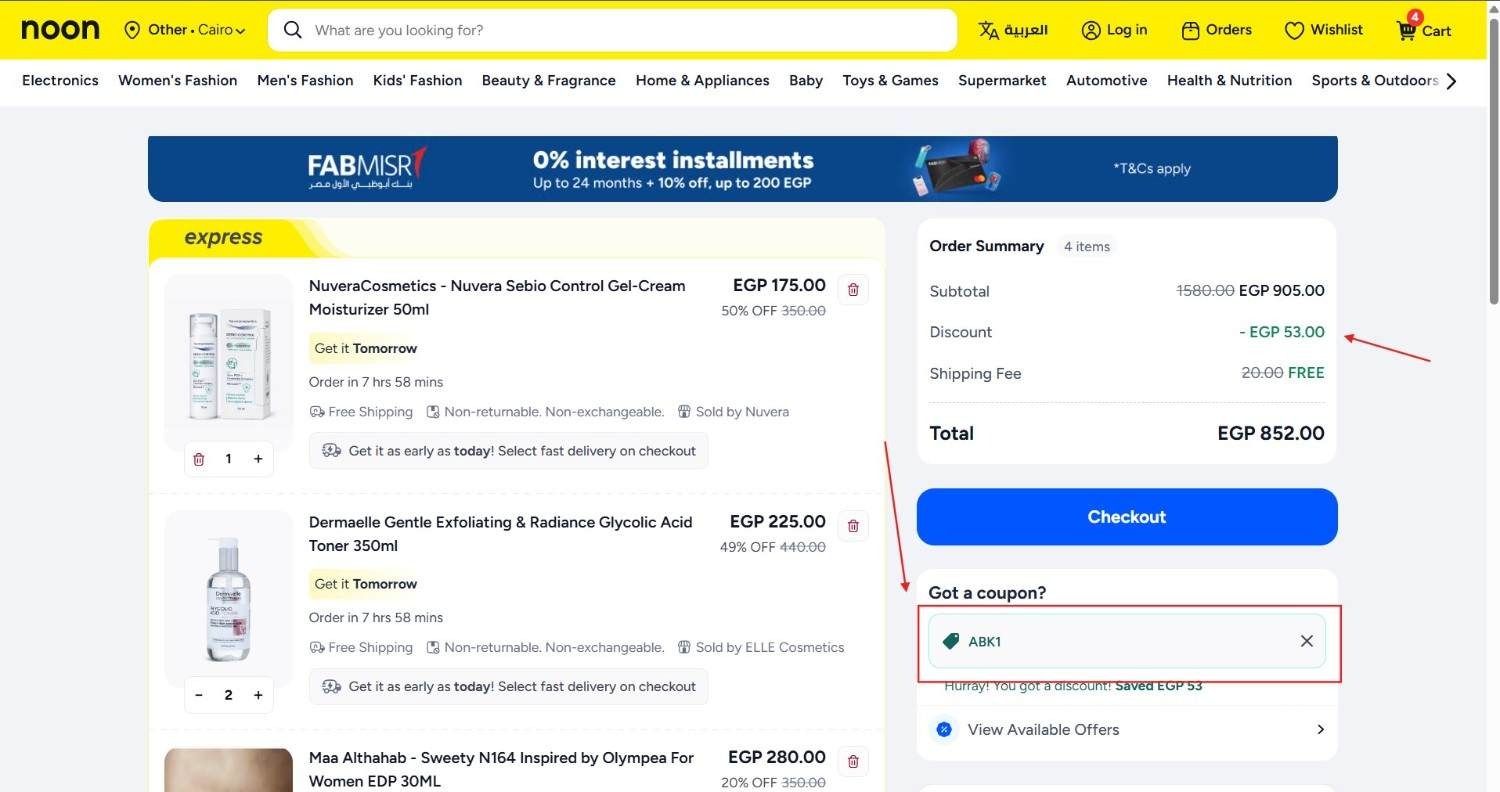Remove Nuvera moisturizer via quantity trash icon

tap(199, 459)
